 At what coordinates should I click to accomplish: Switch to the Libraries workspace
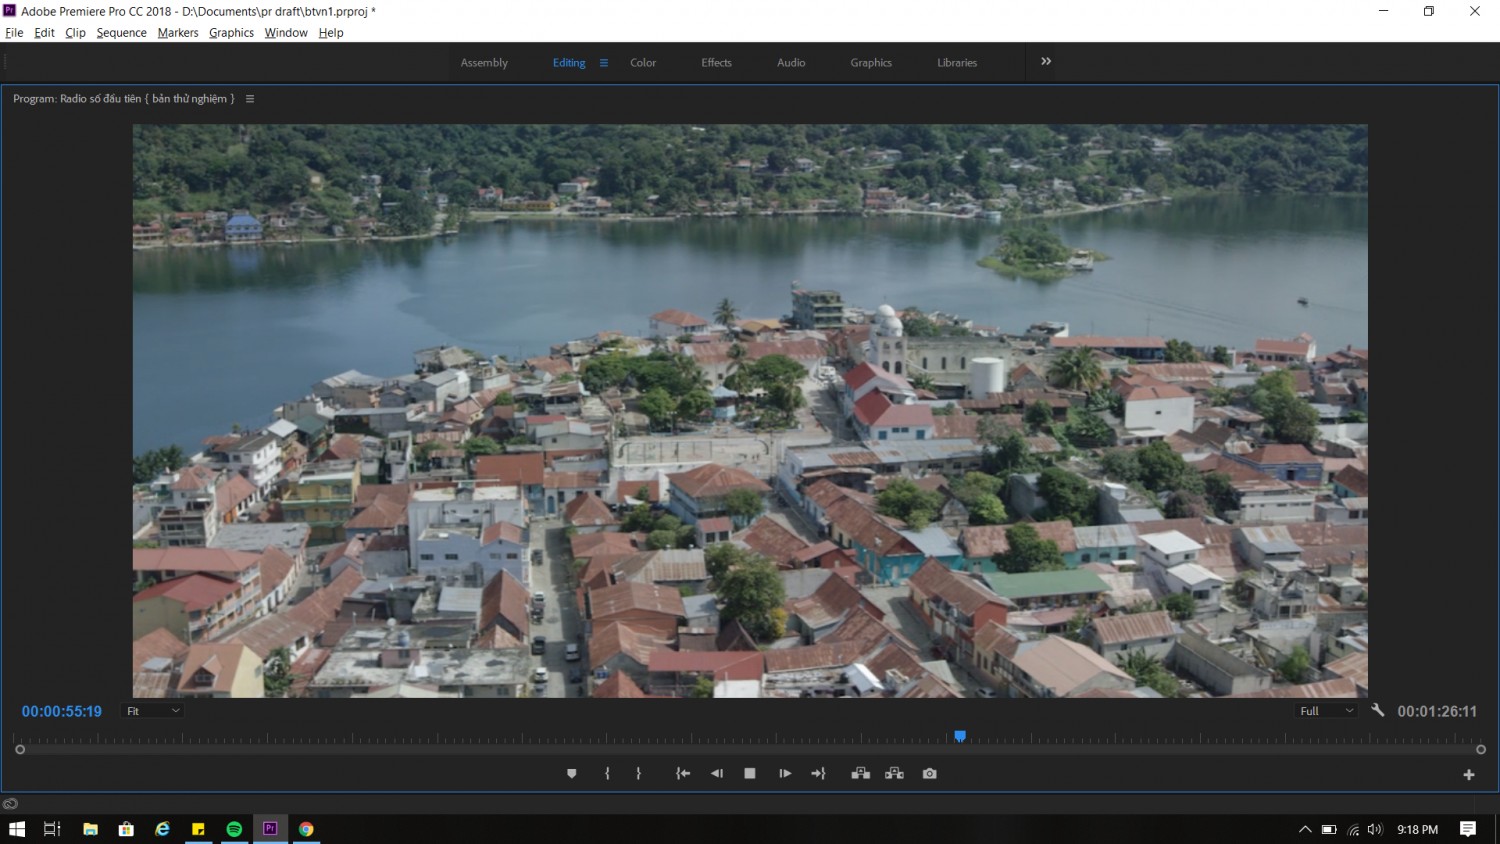pos(957,63)
